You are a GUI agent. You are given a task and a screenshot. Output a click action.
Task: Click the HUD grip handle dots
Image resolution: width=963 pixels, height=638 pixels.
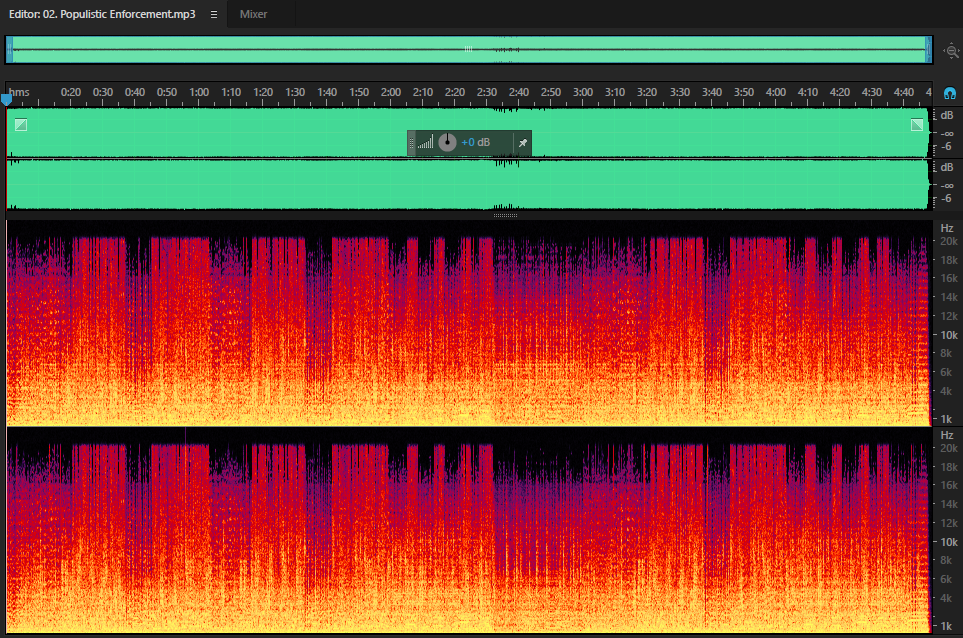[411, 143]
